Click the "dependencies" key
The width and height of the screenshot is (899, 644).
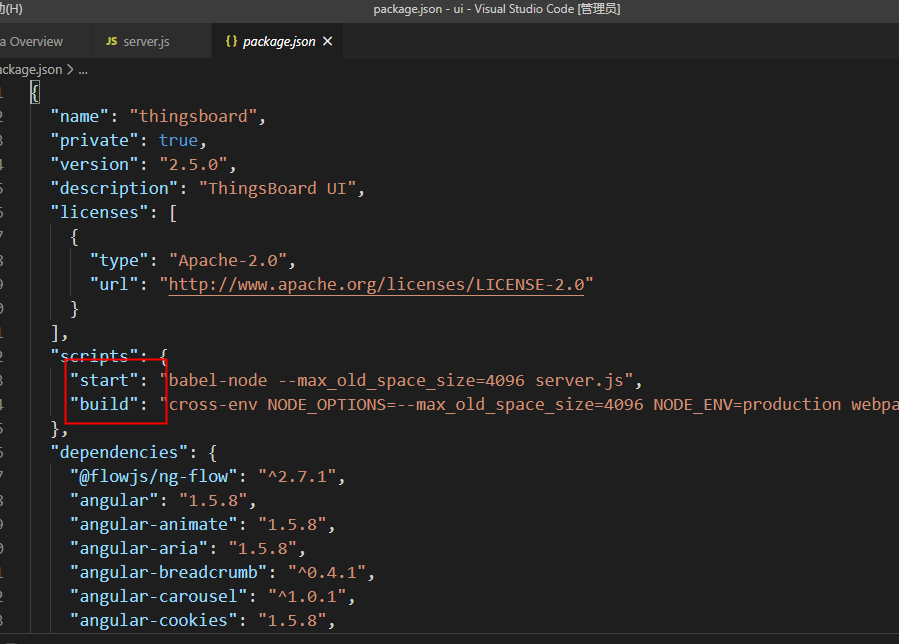[119, 452]
